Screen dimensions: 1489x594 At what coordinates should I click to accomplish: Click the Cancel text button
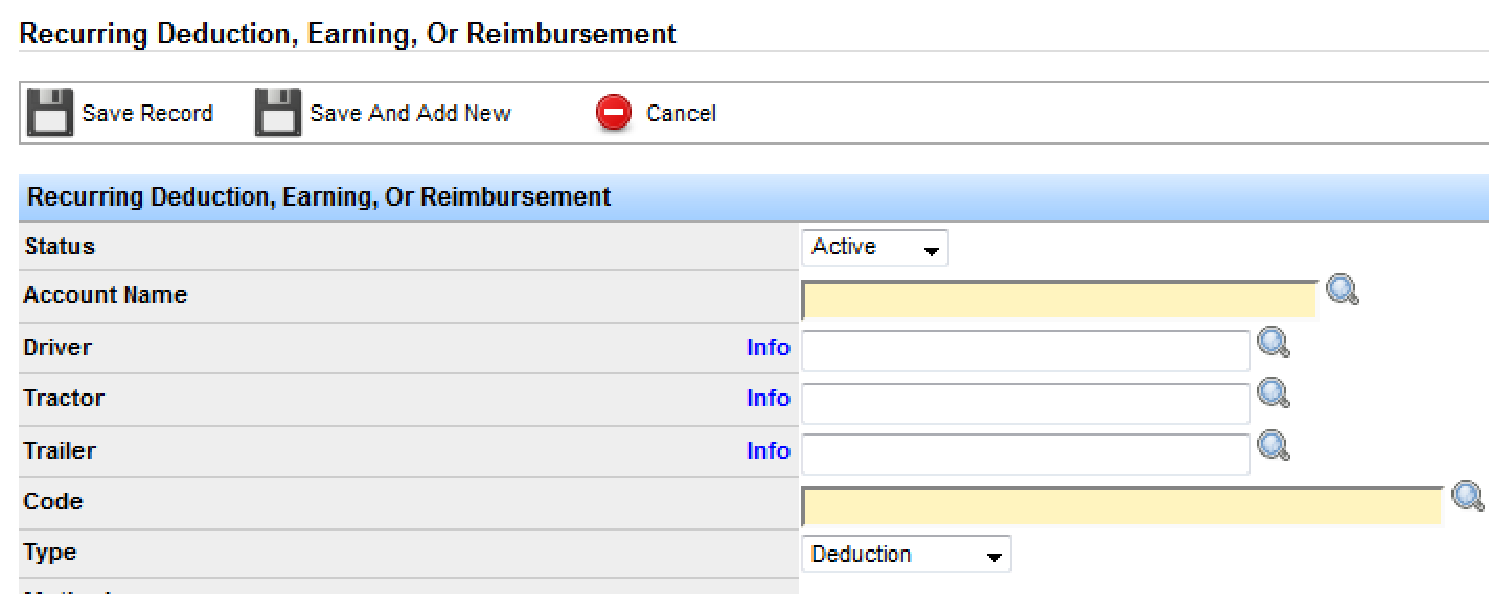click(x=681, y=114)
